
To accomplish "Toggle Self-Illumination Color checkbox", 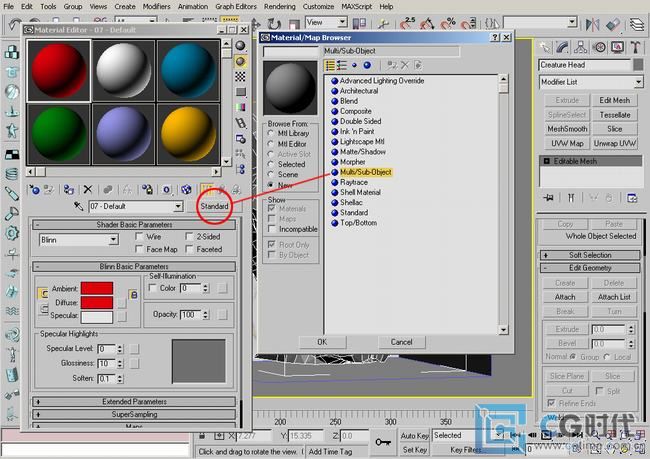I will [153, 288].
